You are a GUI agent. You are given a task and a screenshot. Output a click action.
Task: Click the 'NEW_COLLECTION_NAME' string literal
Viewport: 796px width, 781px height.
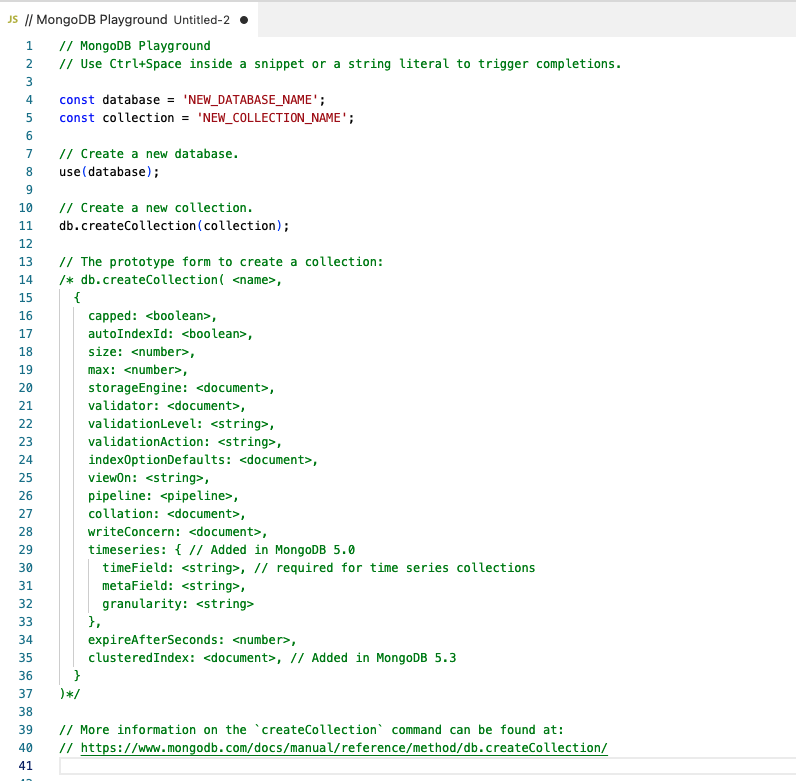pos(275,118)
